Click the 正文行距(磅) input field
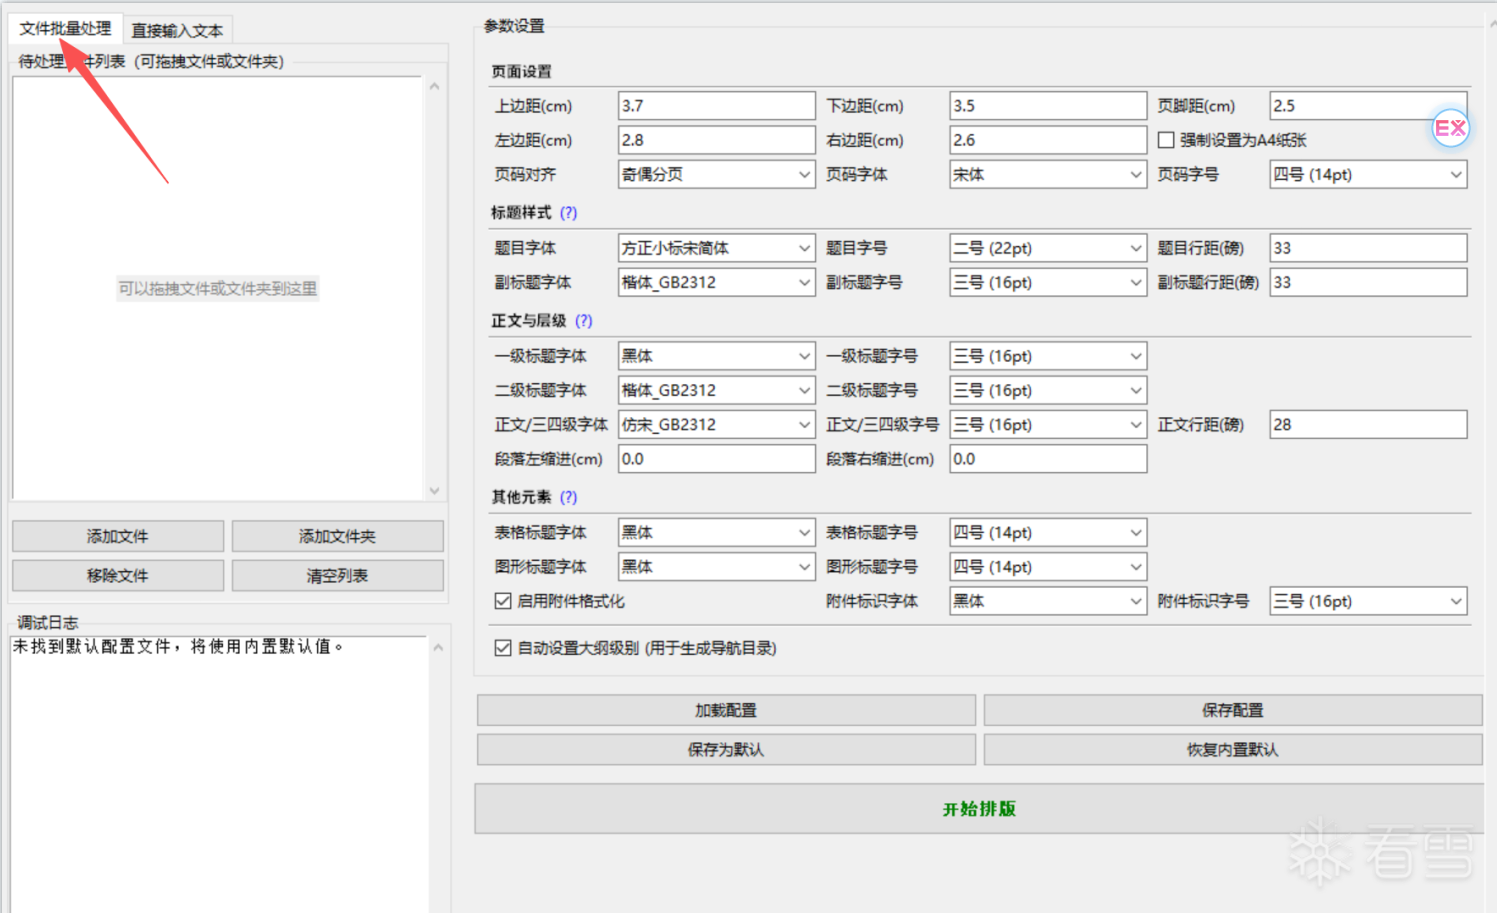 coord(1367,425)
